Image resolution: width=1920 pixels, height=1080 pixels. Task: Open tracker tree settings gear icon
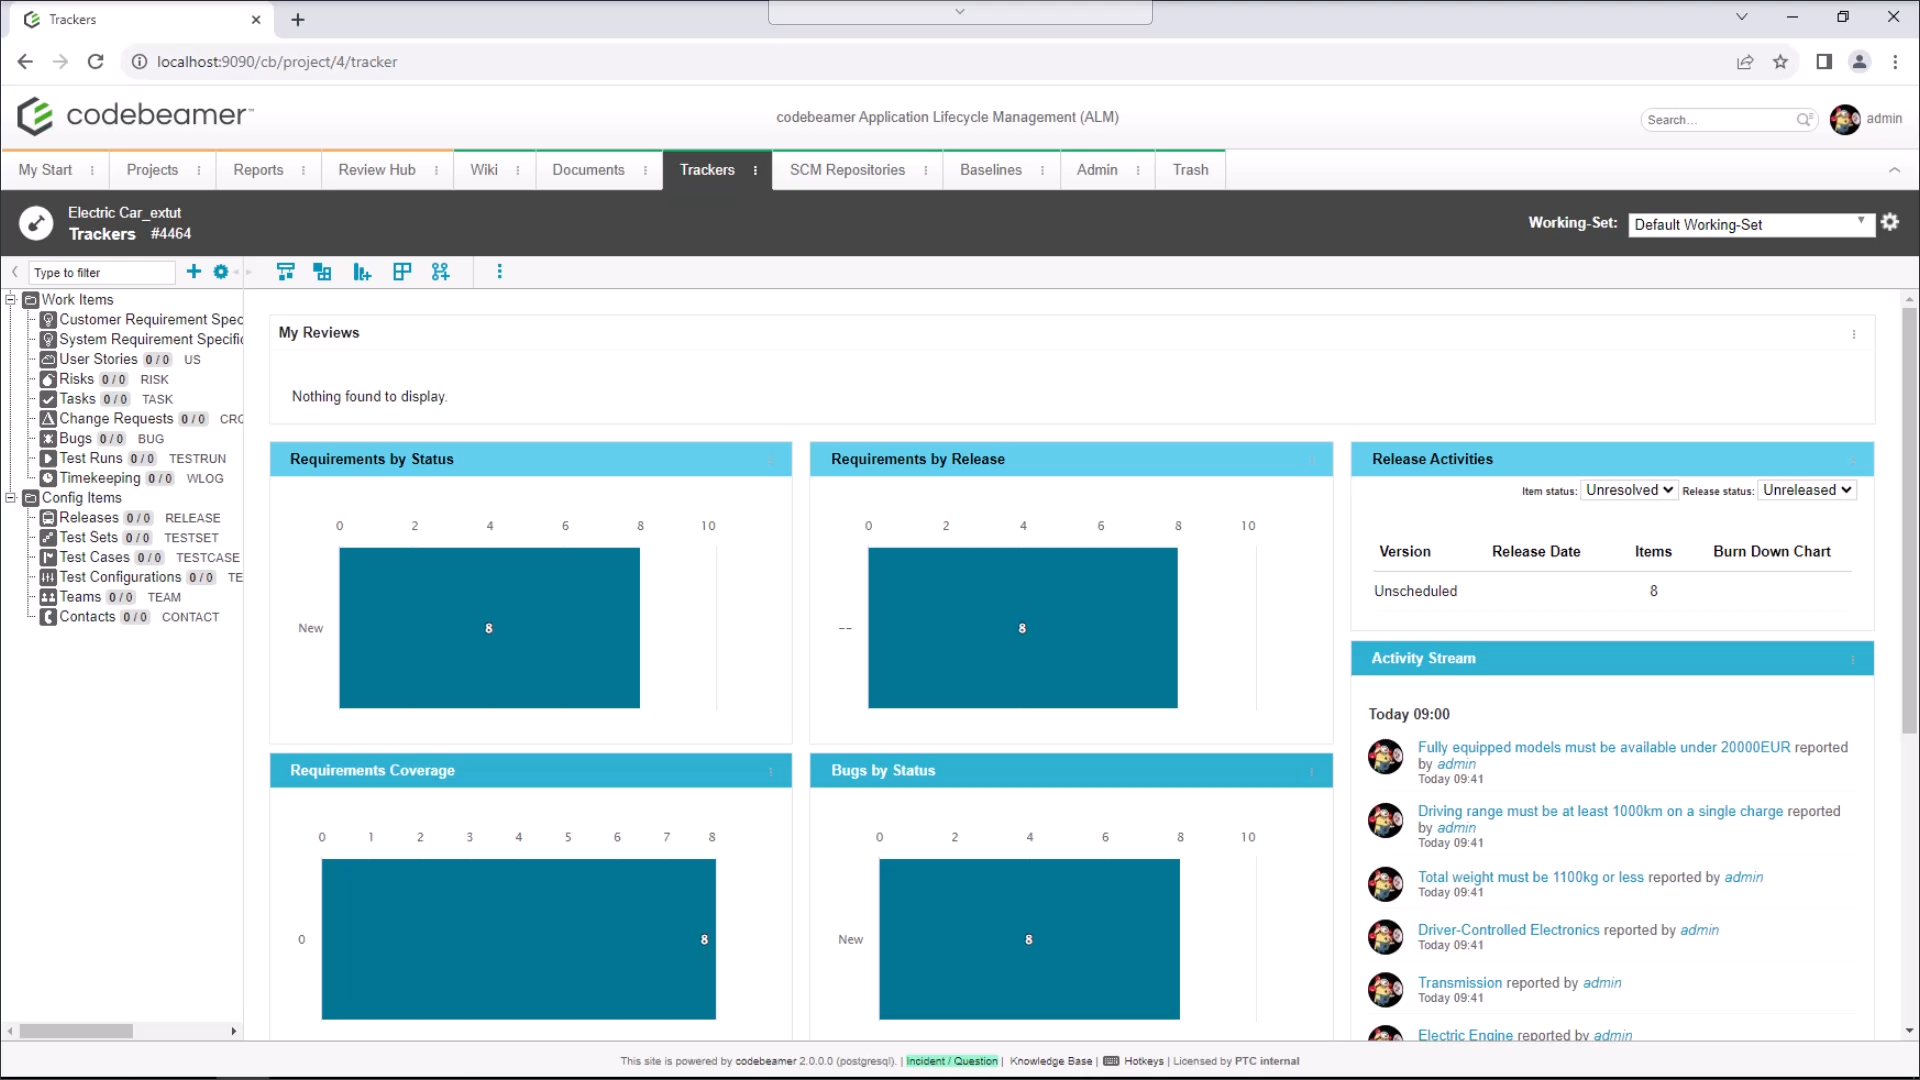pos(221,272)
